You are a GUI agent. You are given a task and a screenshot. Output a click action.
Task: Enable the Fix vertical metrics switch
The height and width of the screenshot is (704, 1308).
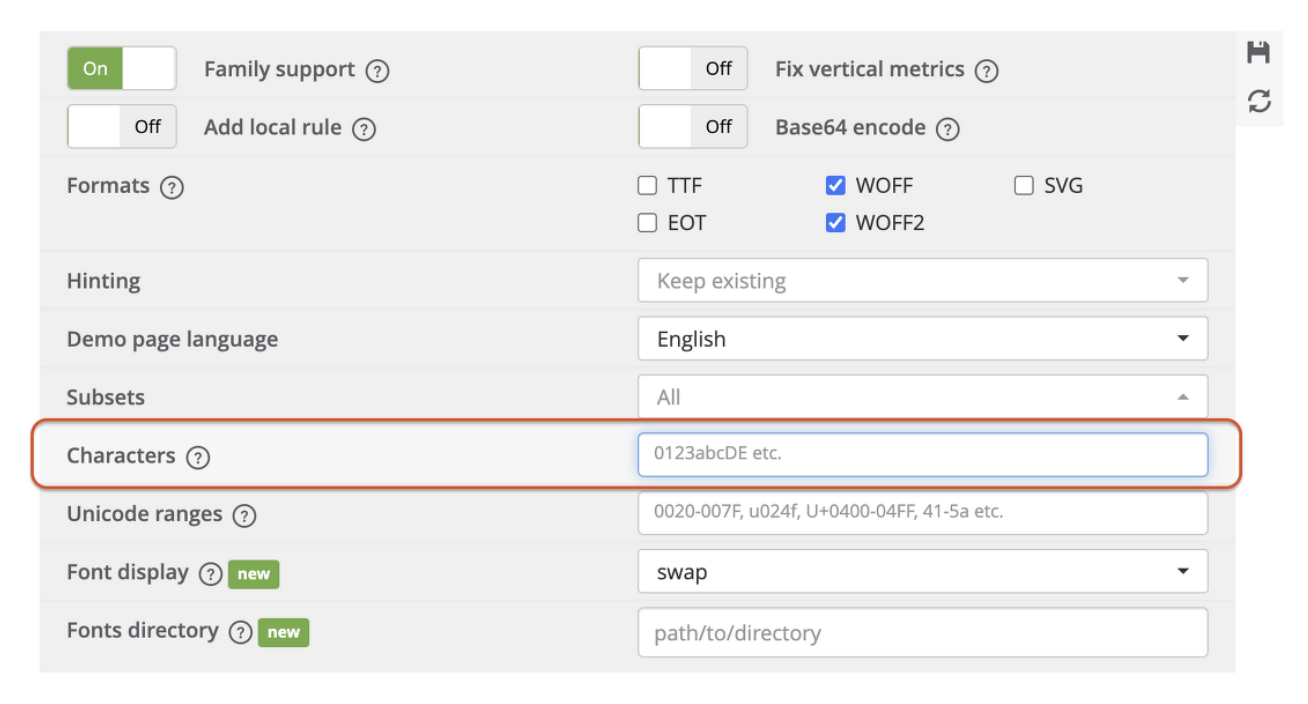692,69
